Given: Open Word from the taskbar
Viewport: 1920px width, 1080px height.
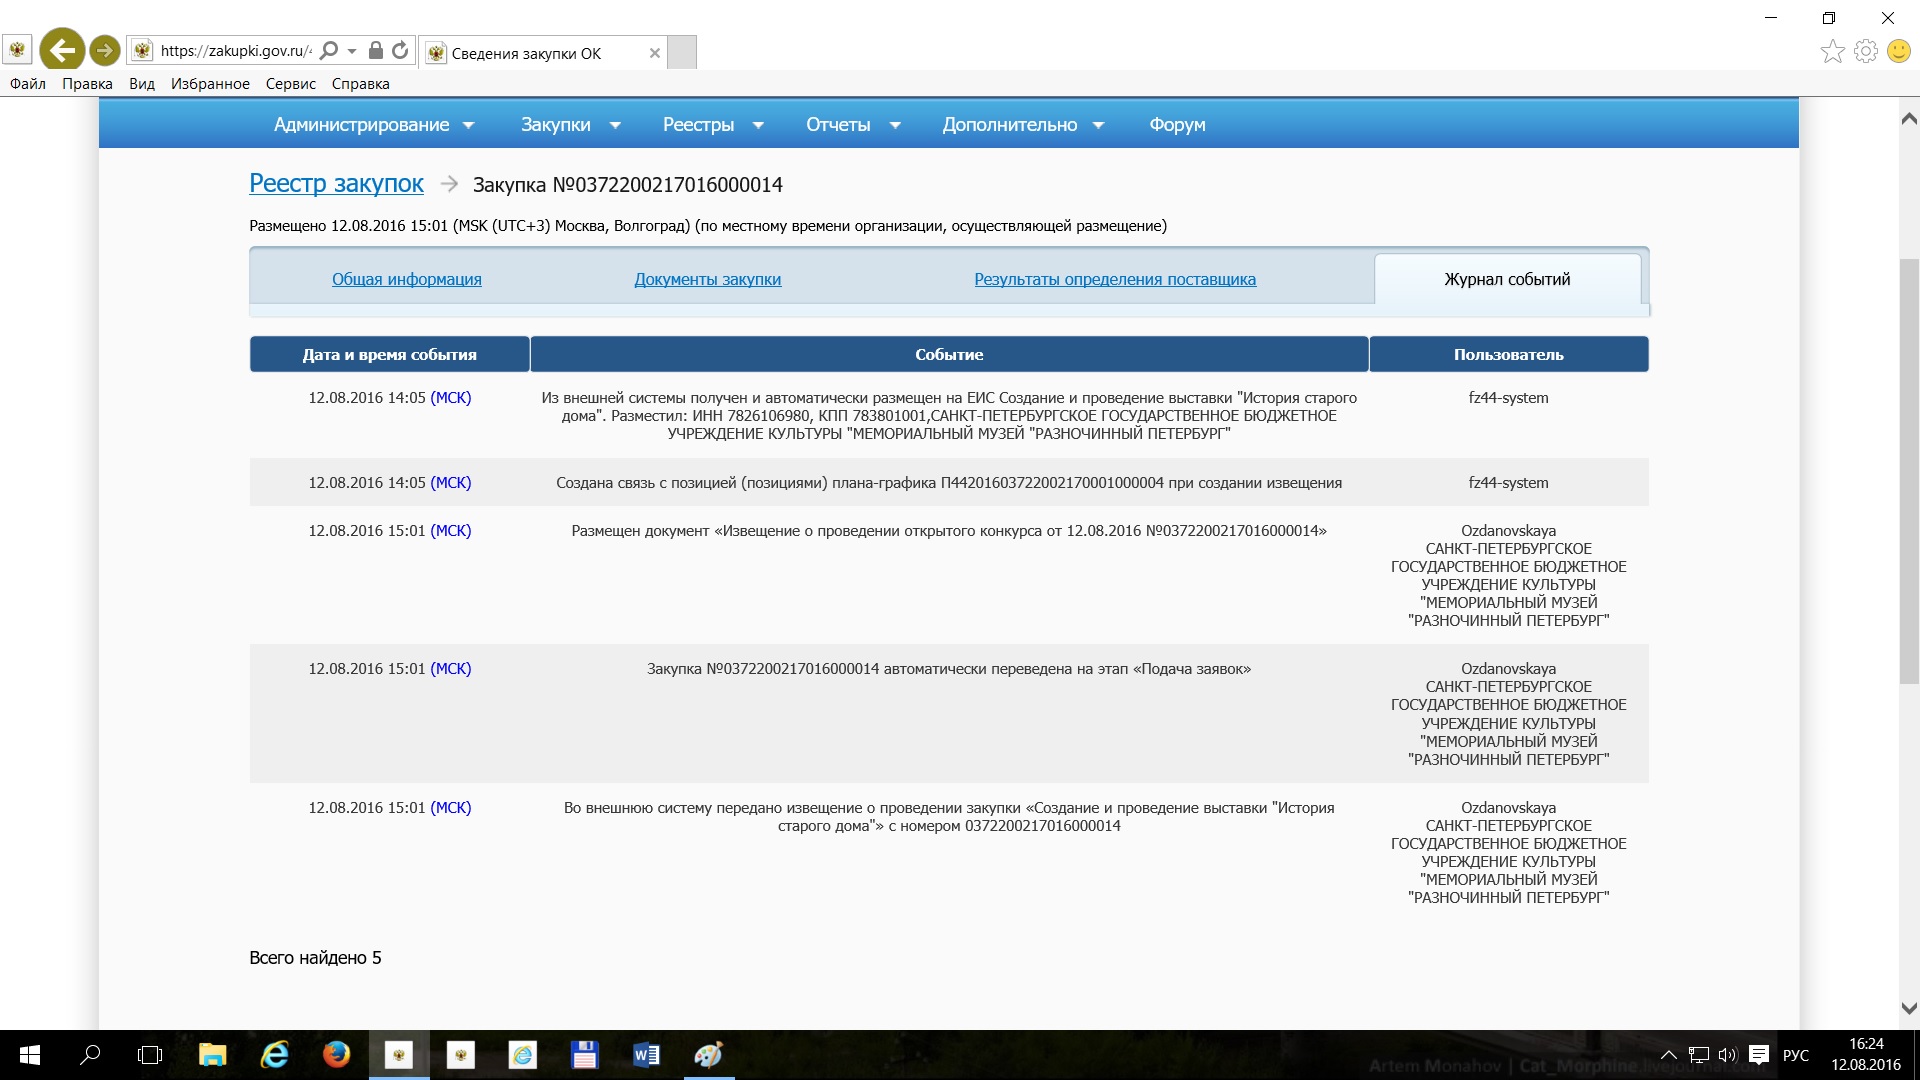Looking at the screenshot, I should 646,1054.
